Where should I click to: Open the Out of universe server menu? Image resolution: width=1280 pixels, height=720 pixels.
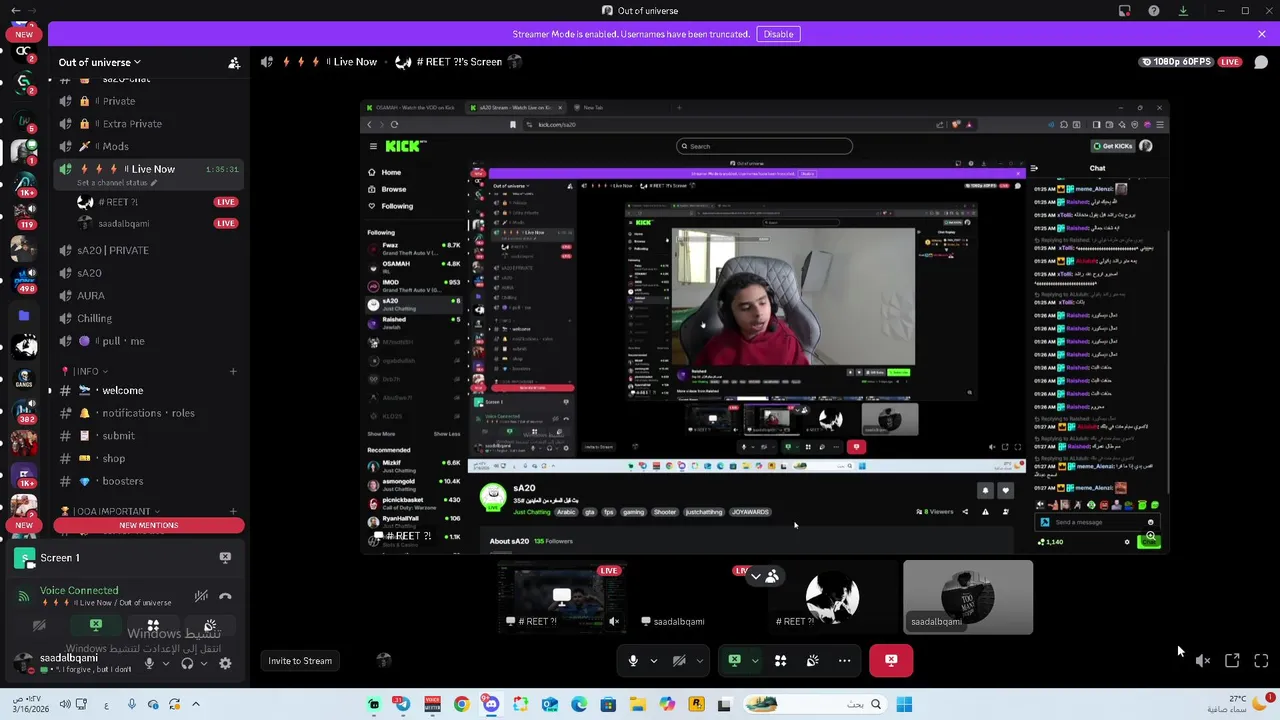[99, 62]
